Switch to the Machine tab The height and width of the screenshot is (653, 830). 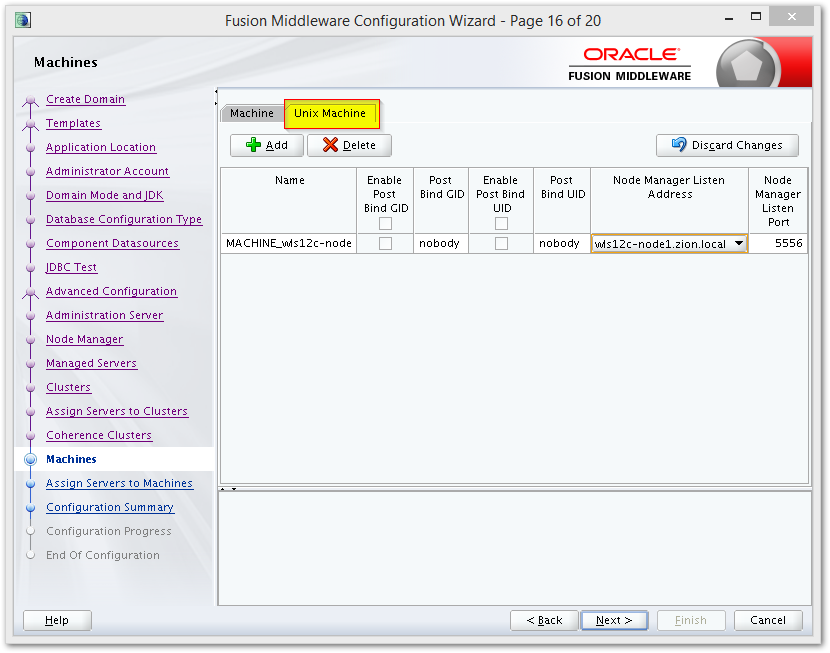tap(252, 113)
